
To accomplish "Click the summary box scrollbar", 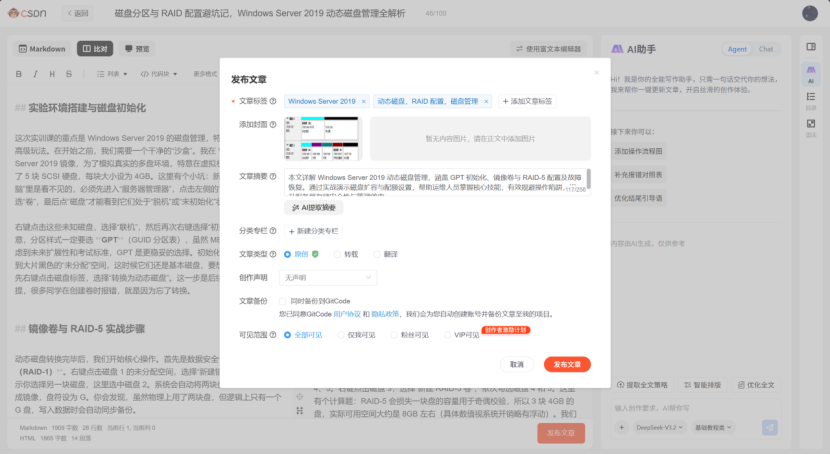I will click(588, 179).
